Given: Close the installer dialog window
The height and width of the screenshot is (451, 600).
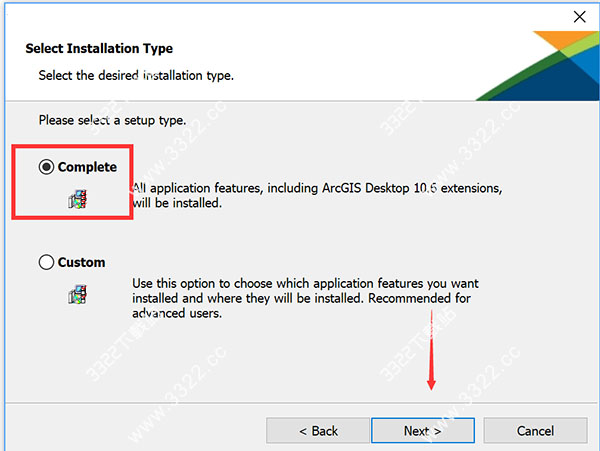Looking at the screenshot, I should (x=579, y=16).
